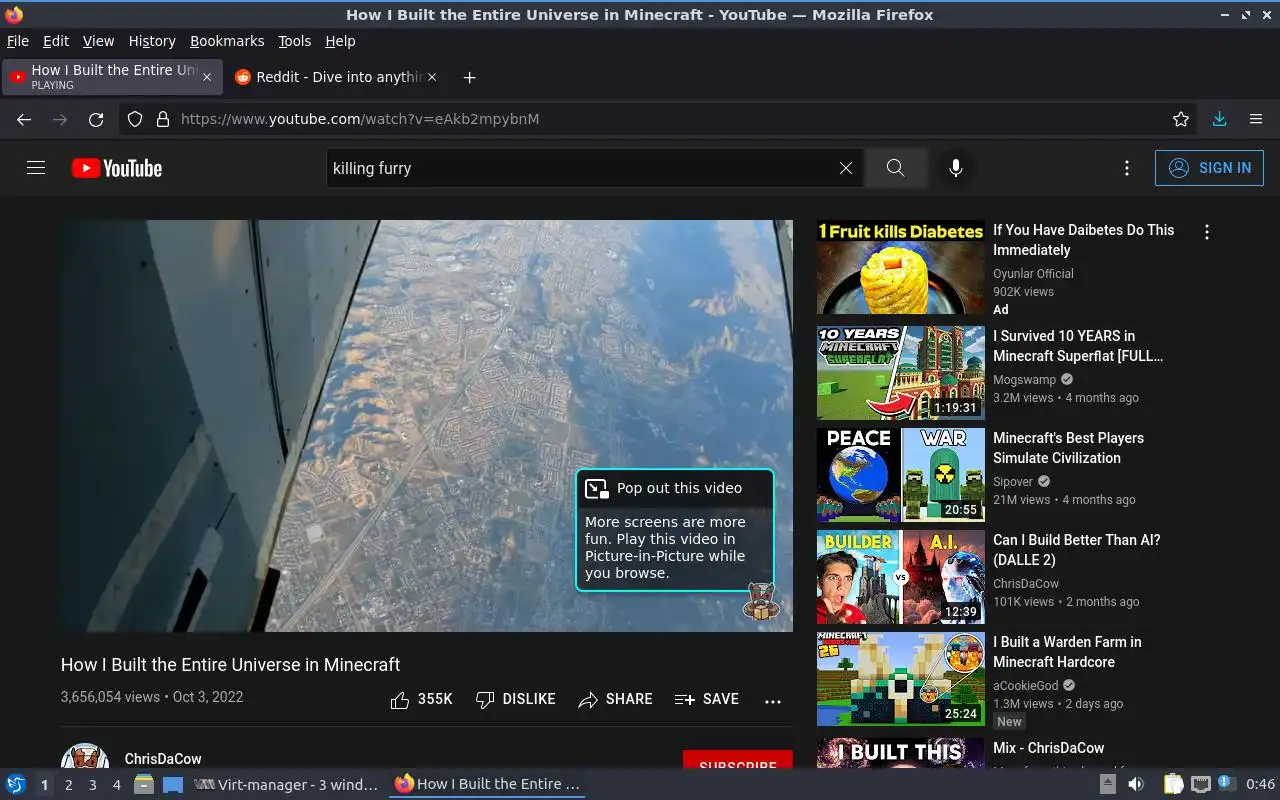Show site security padlock info
The image size is (1280, 800).
pos(163,119)
